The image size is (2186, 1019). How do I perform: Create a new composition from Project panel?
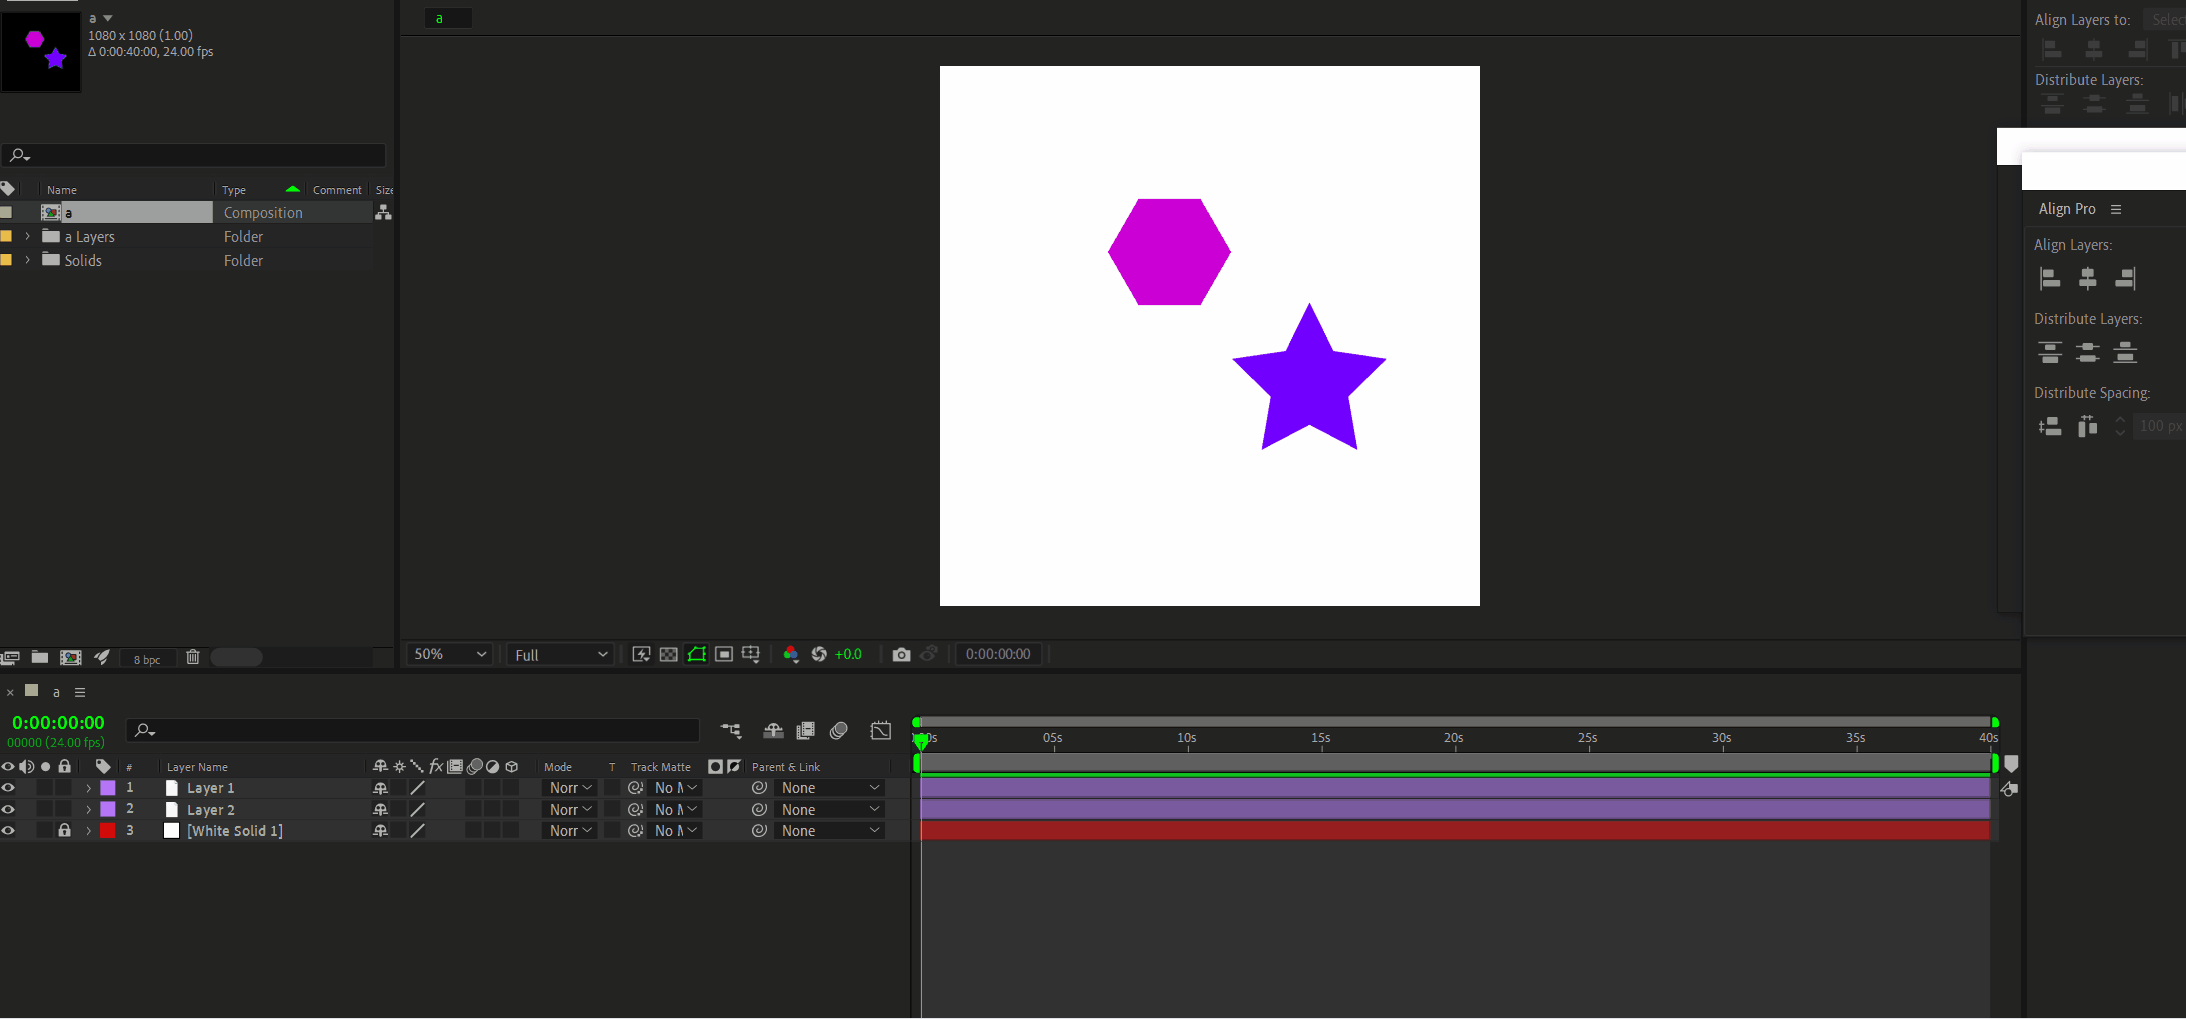tap(71, 657)
